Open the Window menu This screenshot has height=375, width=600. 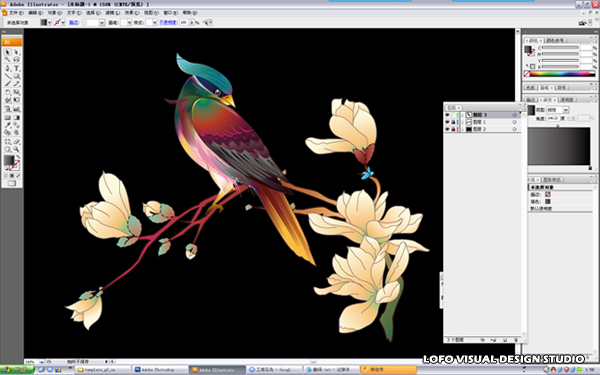(x=170, y=13)
